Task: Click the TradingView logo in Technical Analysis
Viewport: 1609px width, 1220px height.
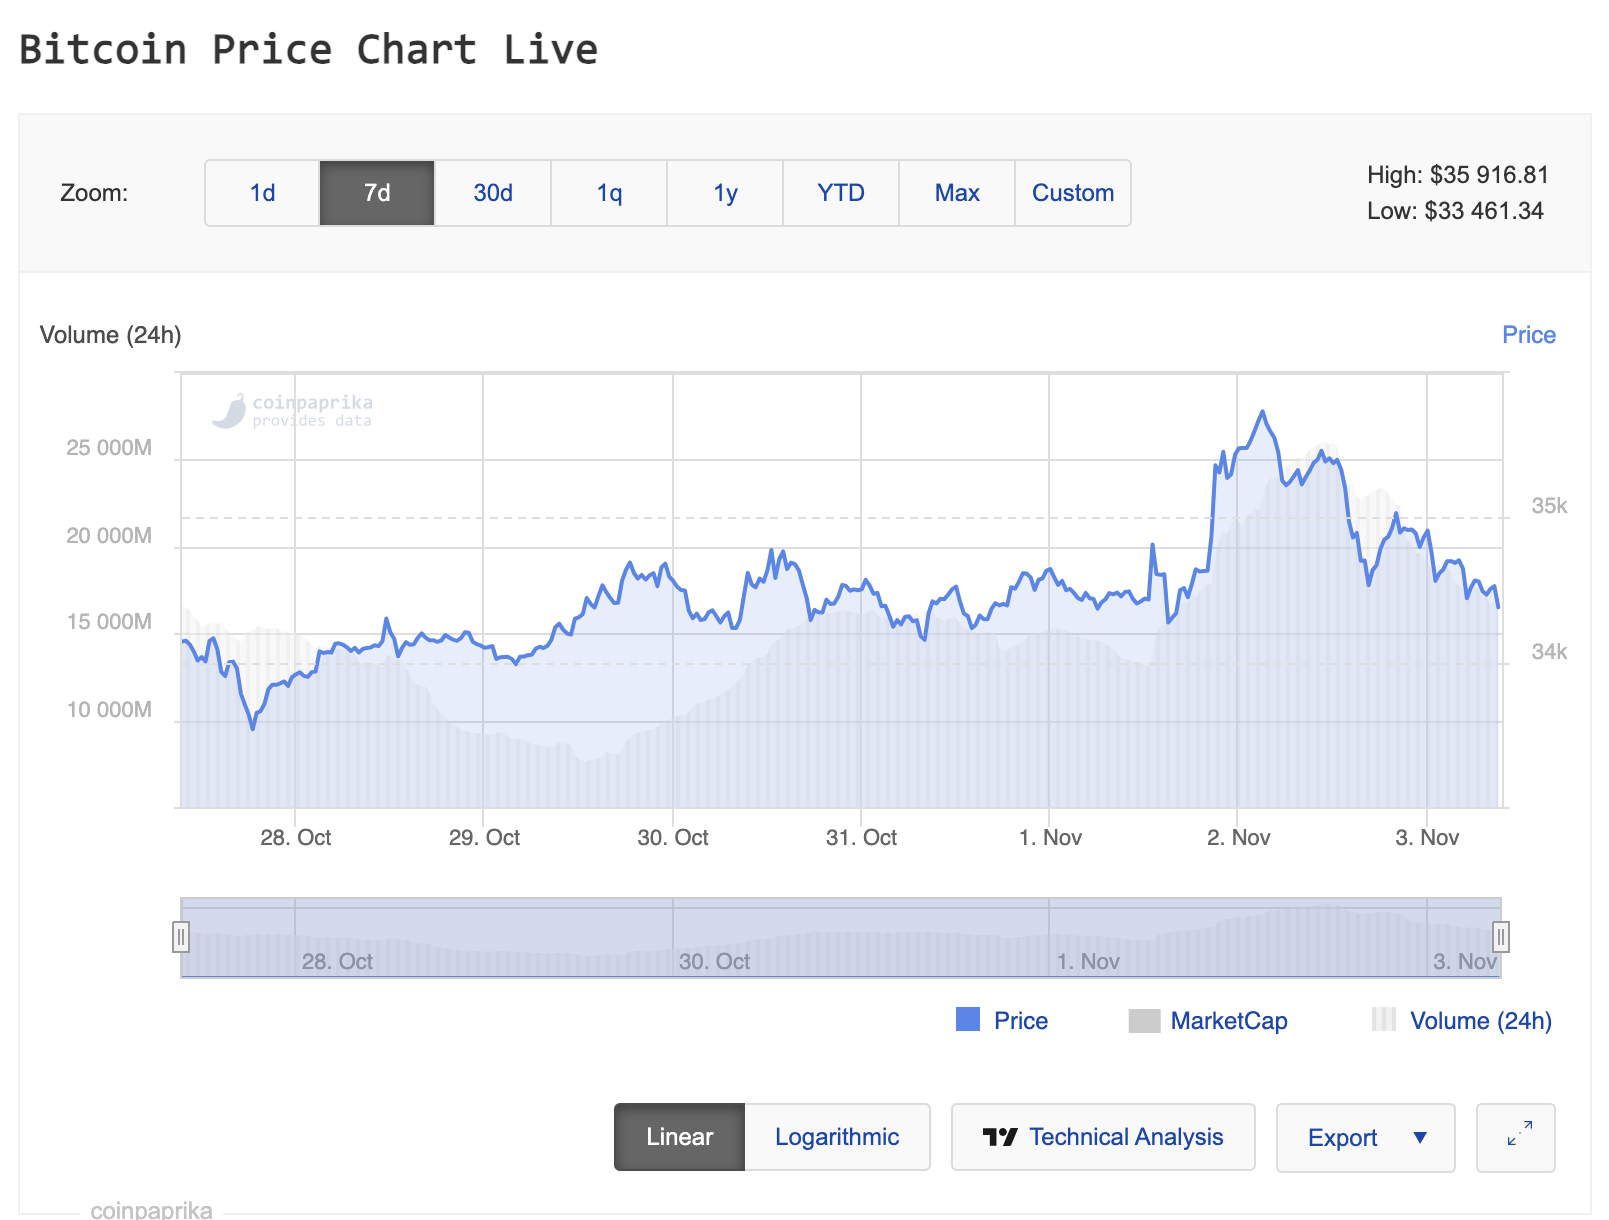Action: click(999, 1137)
